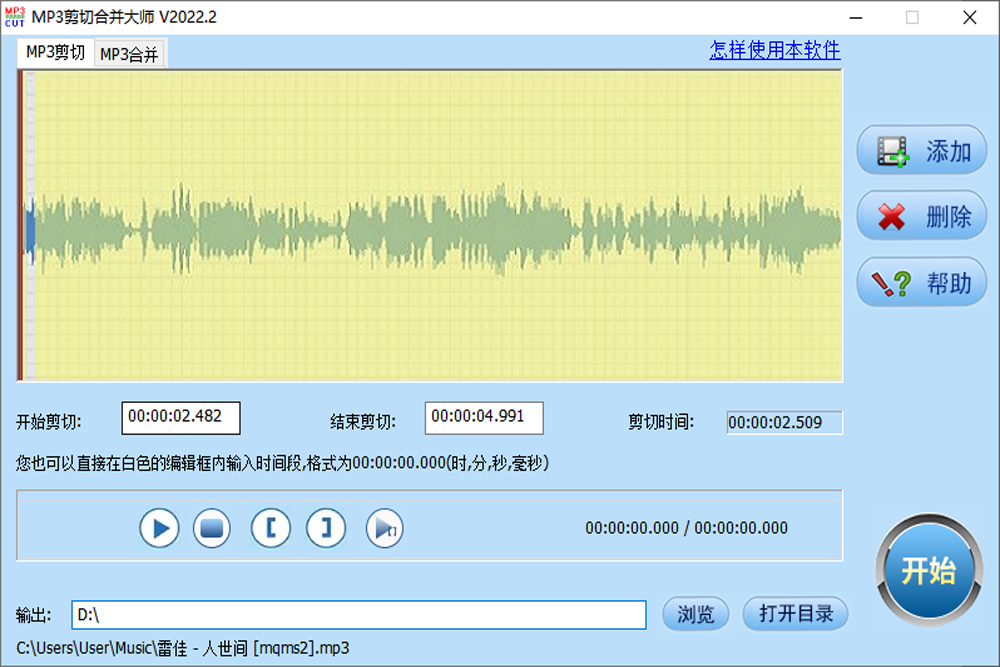Start cutting with the big 开始 button
The width and height of the screenshot is (1000, 667).
[928, 569]
